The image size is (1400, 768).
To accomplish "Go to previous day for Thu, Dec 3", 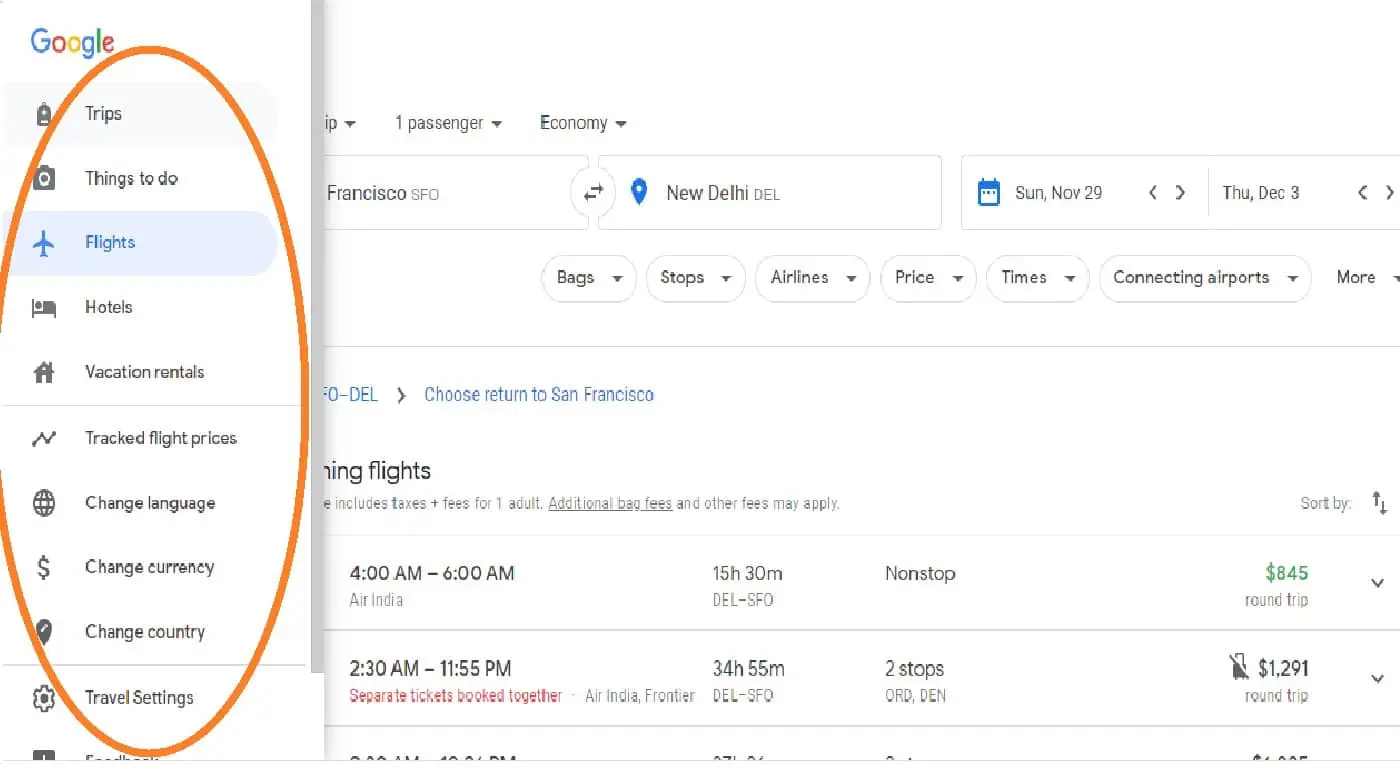I will [x=1362, y=193].
